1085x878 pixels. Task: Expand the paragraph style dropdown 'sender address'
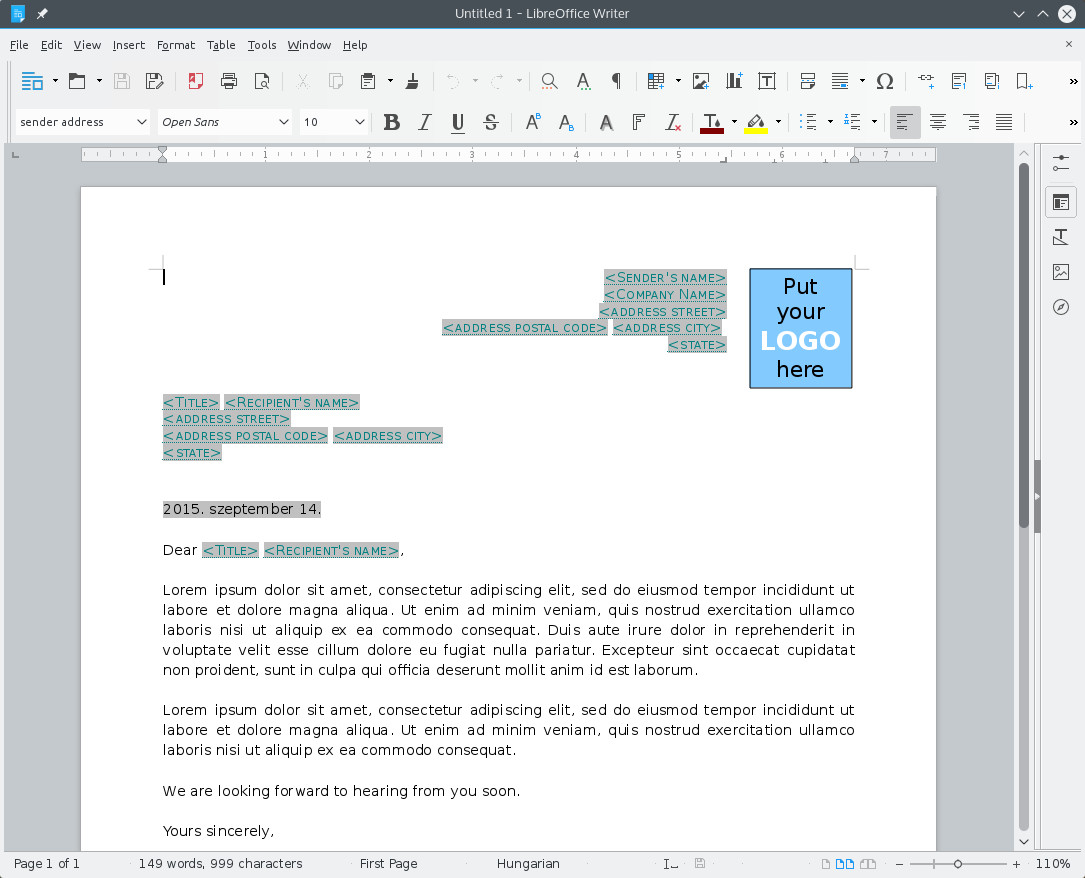[141, 122]
